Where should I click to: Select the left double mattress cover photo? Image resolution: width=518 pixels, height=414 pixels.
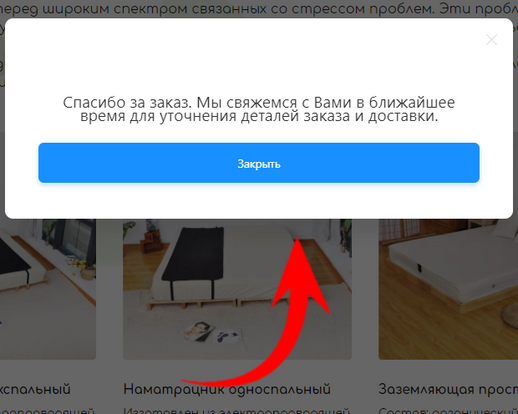(x=48, y=289)
